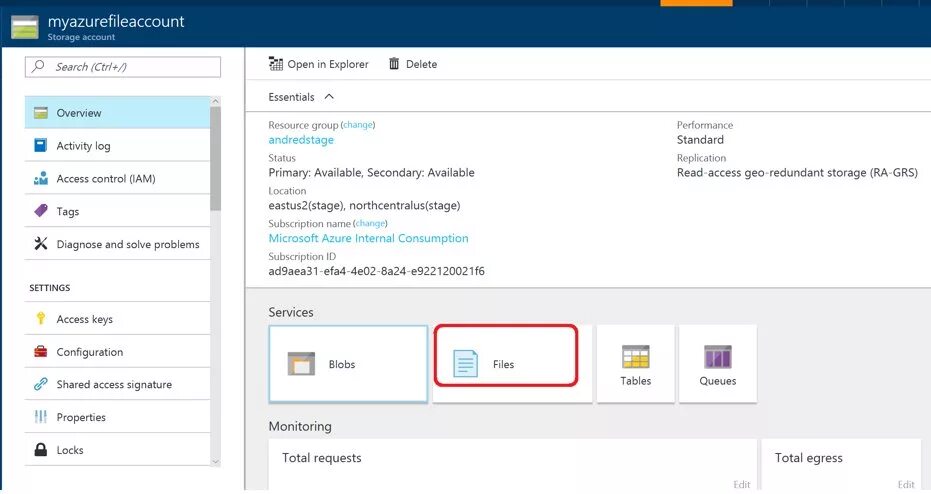The height and width of the screenshot is (494, 931).
Task: Open the Properties settings item
Action: (x=118, y=417)
